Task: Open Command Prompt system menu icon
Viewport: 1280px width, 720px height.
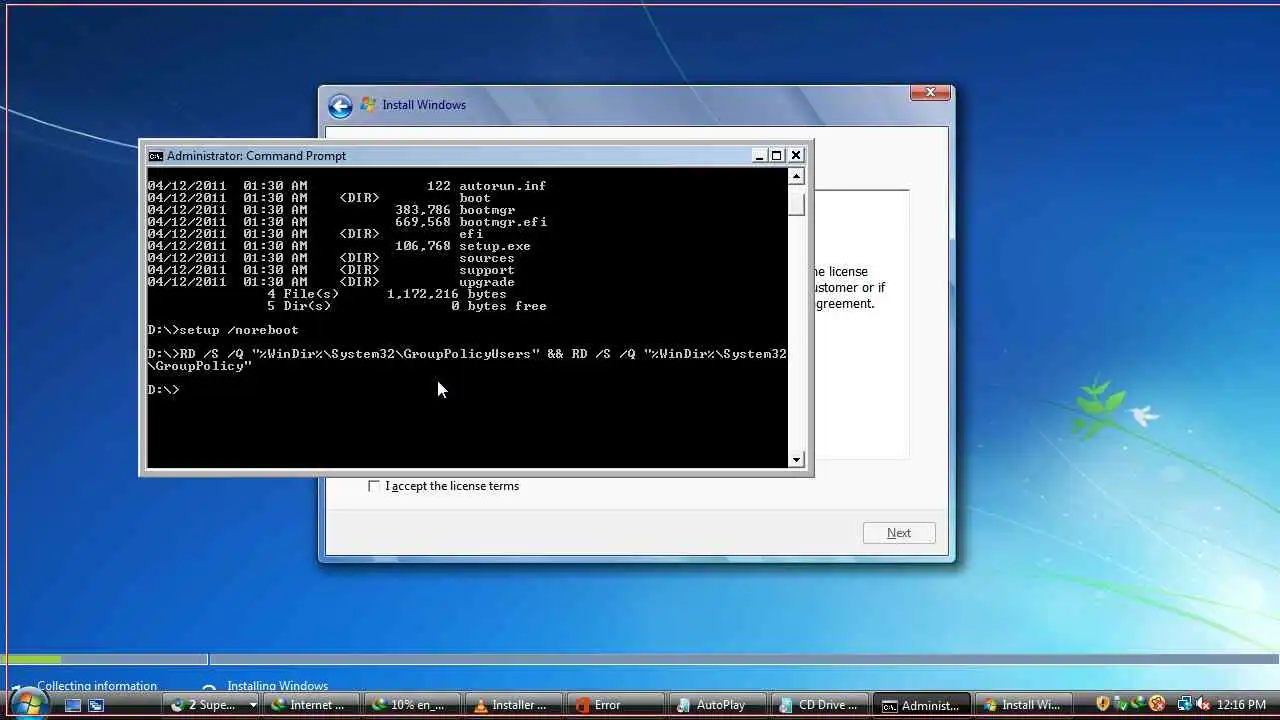Action: coord(155,156)
